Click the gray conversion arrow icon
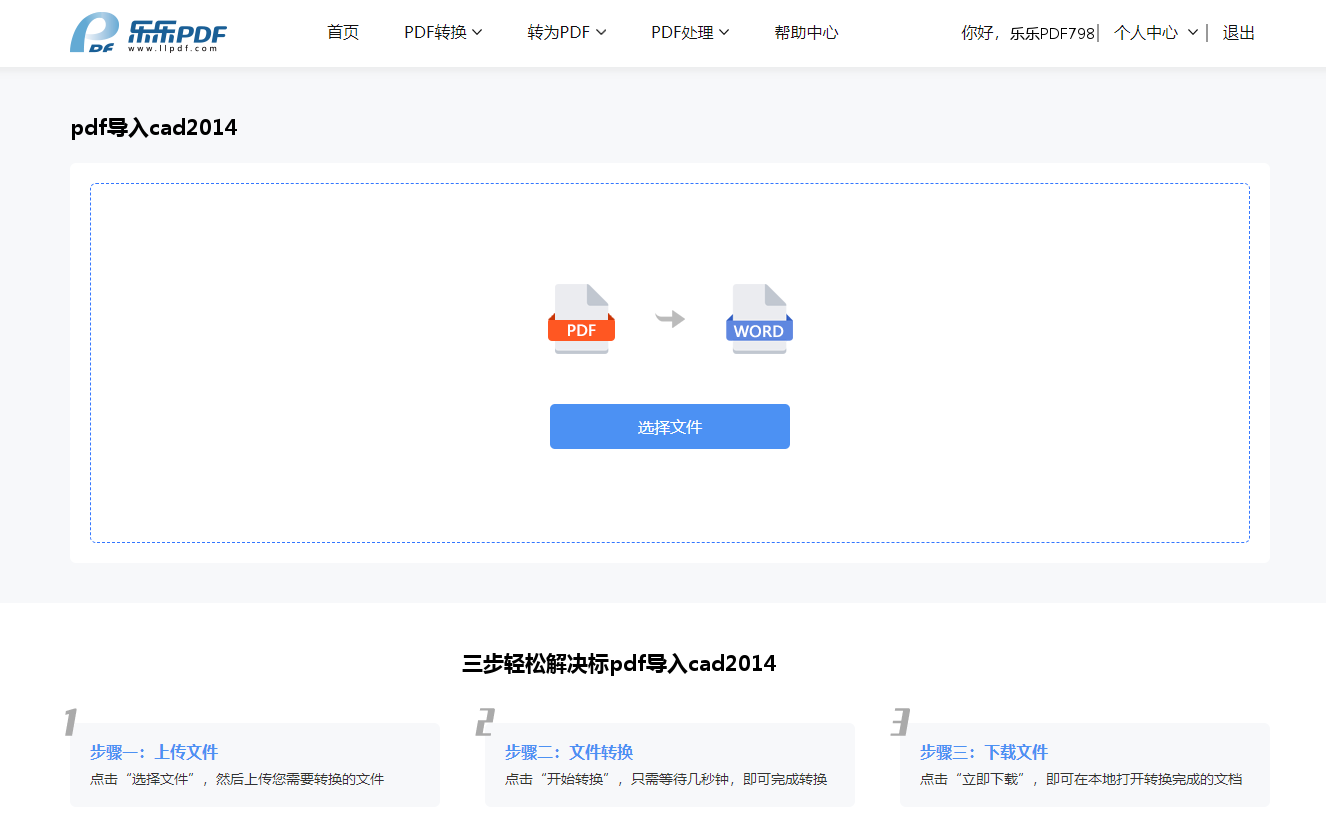 [670, 319]
